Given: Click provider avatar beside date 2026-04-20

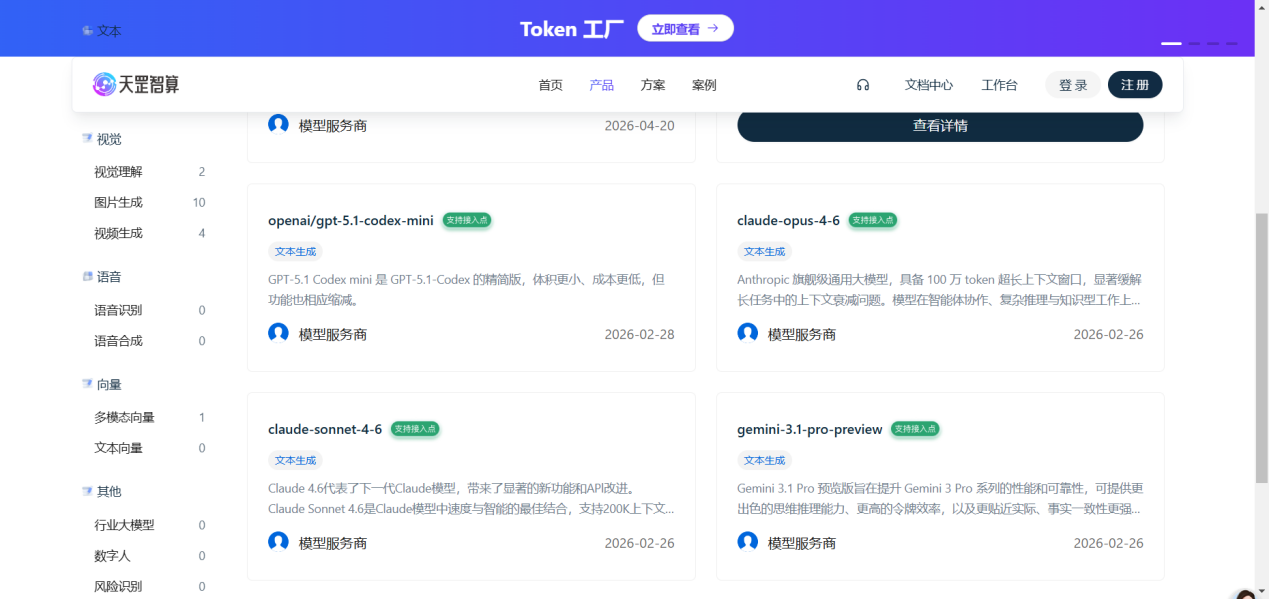Looking at the screenshot, I should click(278, 125).
